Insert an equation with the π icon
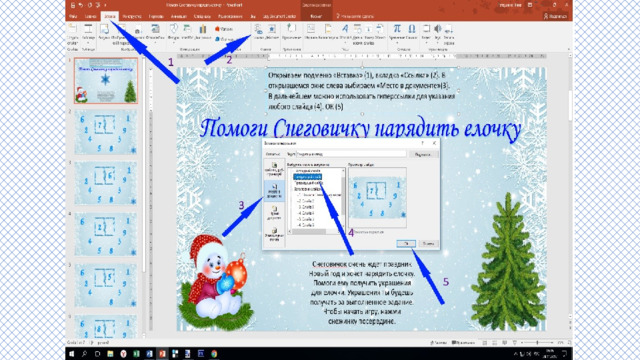Screen dimensions: 640x360 tap(397, 32)
